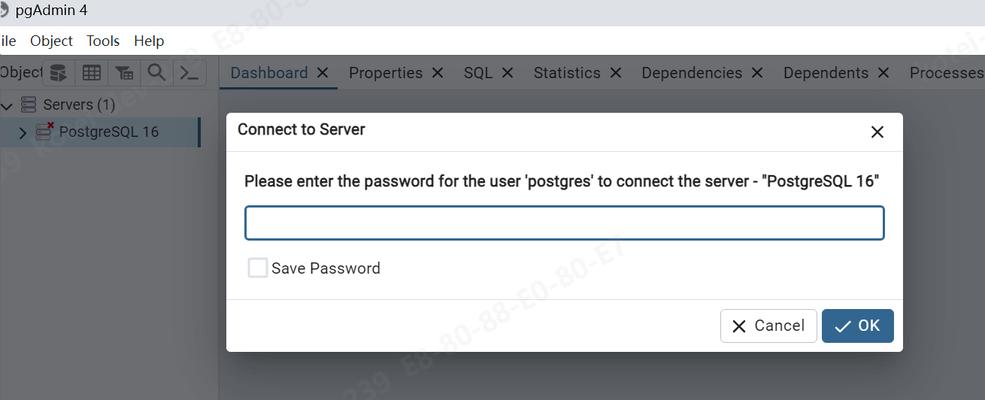Click the Servers group icon
The image size is (985, 400).
pos(28,104)
